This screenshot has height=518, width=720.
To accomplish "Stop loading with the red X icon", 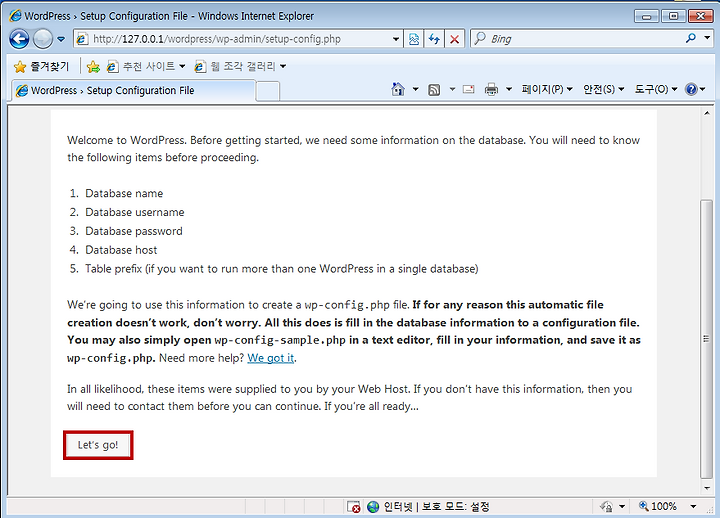I will [x=455, y=39].
